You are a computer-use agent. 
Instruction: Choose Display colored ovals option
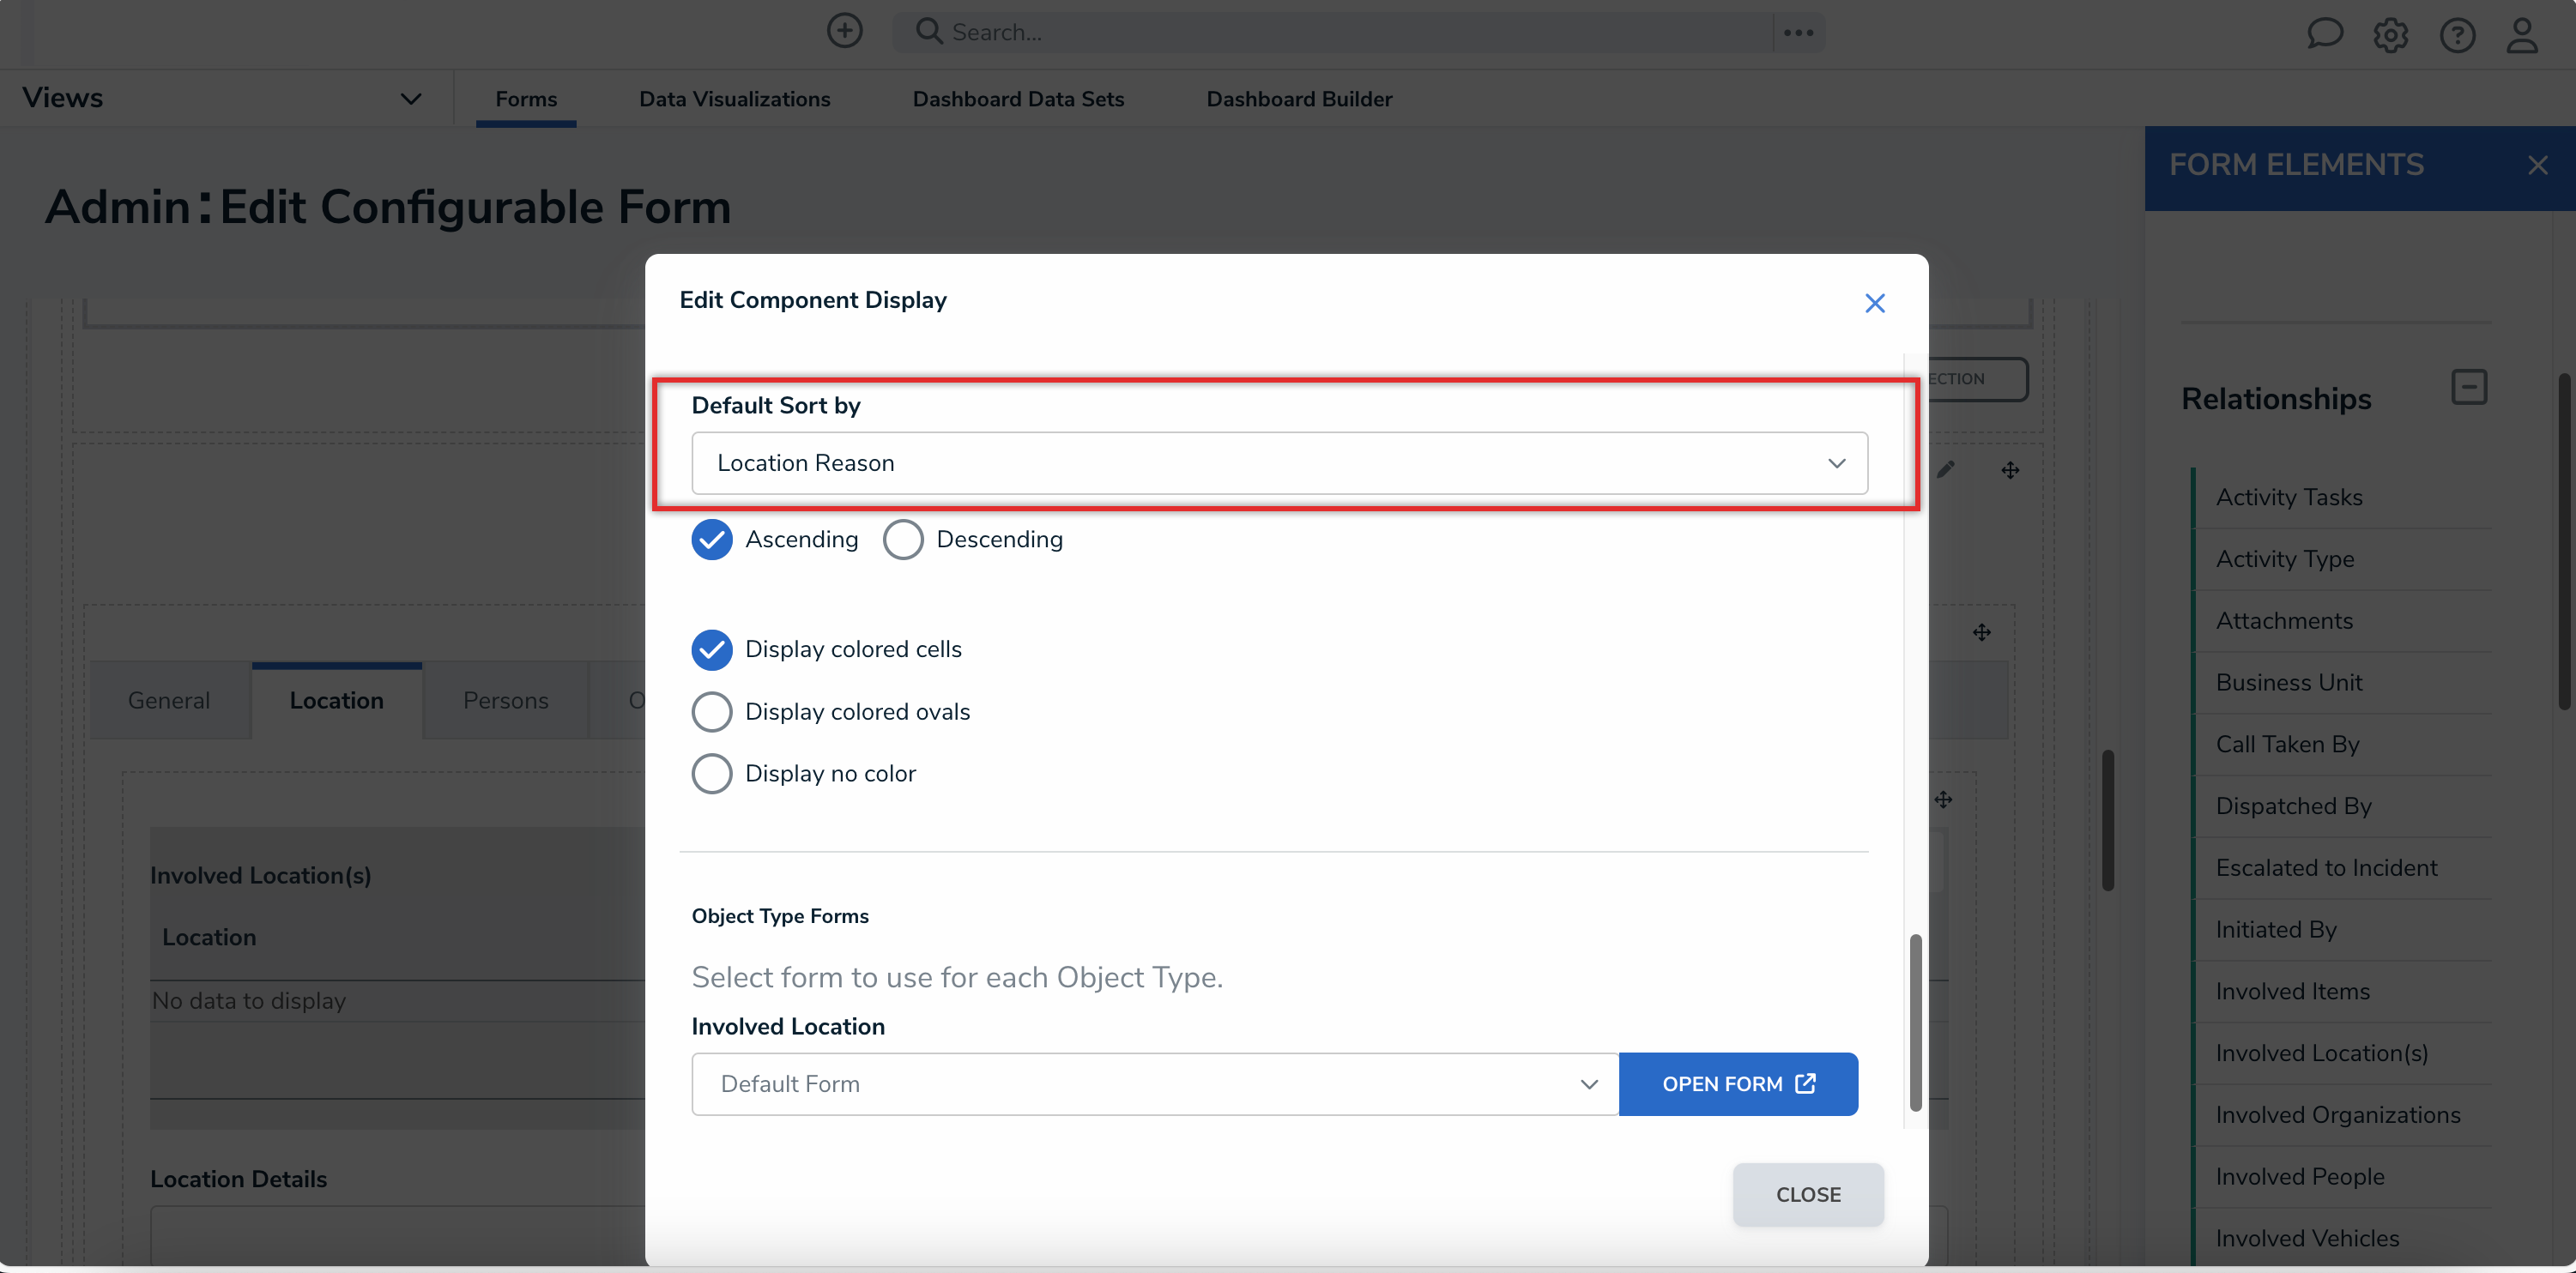tap(712, 712)
